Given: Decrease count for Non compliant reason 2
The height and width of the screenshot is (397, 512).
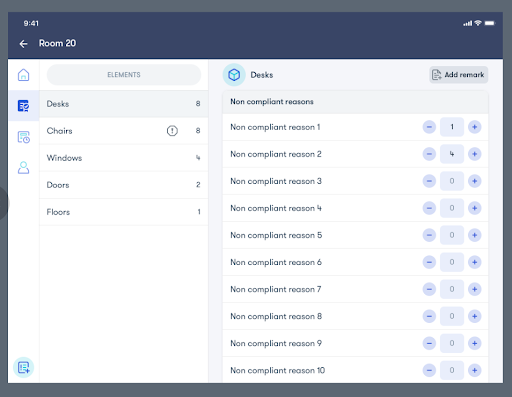Looking at the screenshot, I should pyautogui.click(x=429, y=154).
